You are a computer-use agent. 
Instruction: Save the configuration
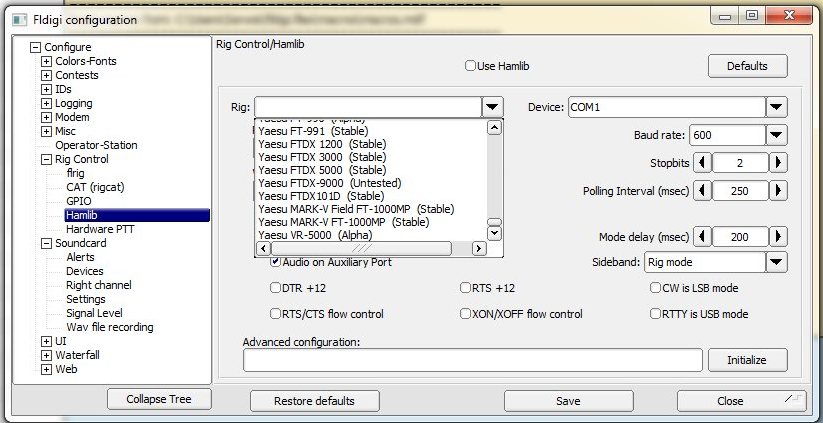coord(568,401)
